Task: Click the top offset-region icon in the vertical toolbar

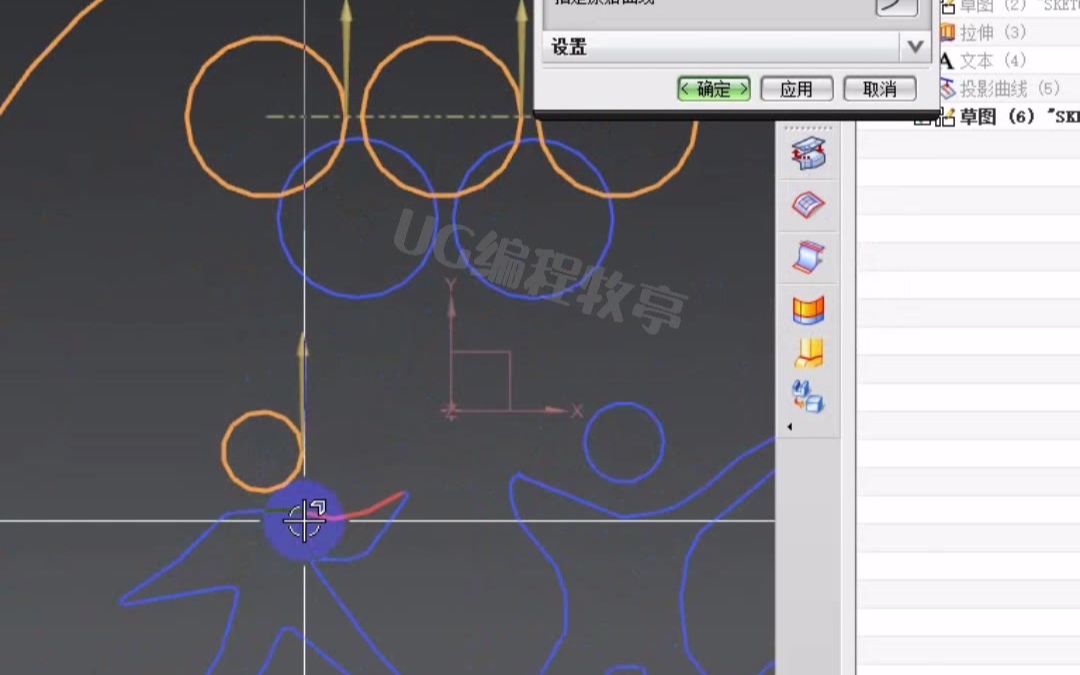Action: [808, 154]
